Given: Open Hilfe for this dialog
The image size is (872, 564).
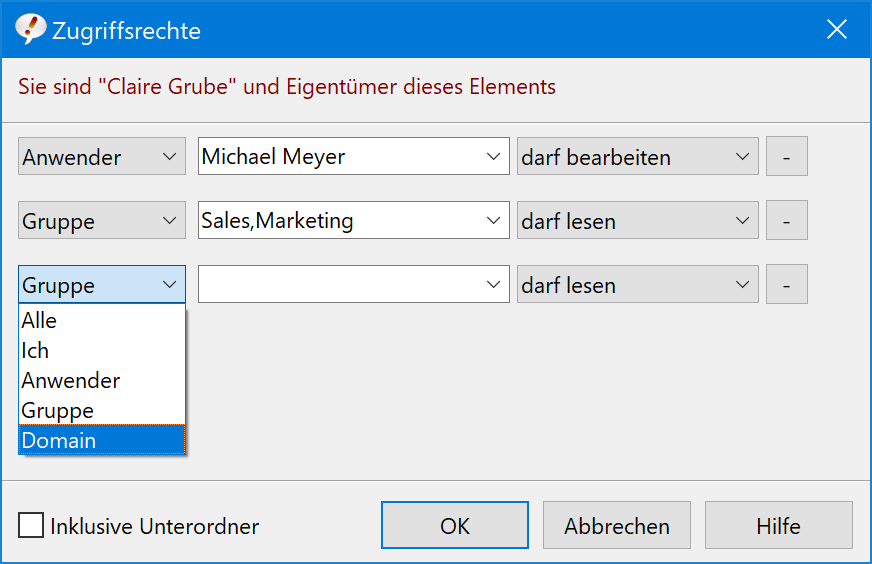Looking at the screenshot, I should click(779, 525).
